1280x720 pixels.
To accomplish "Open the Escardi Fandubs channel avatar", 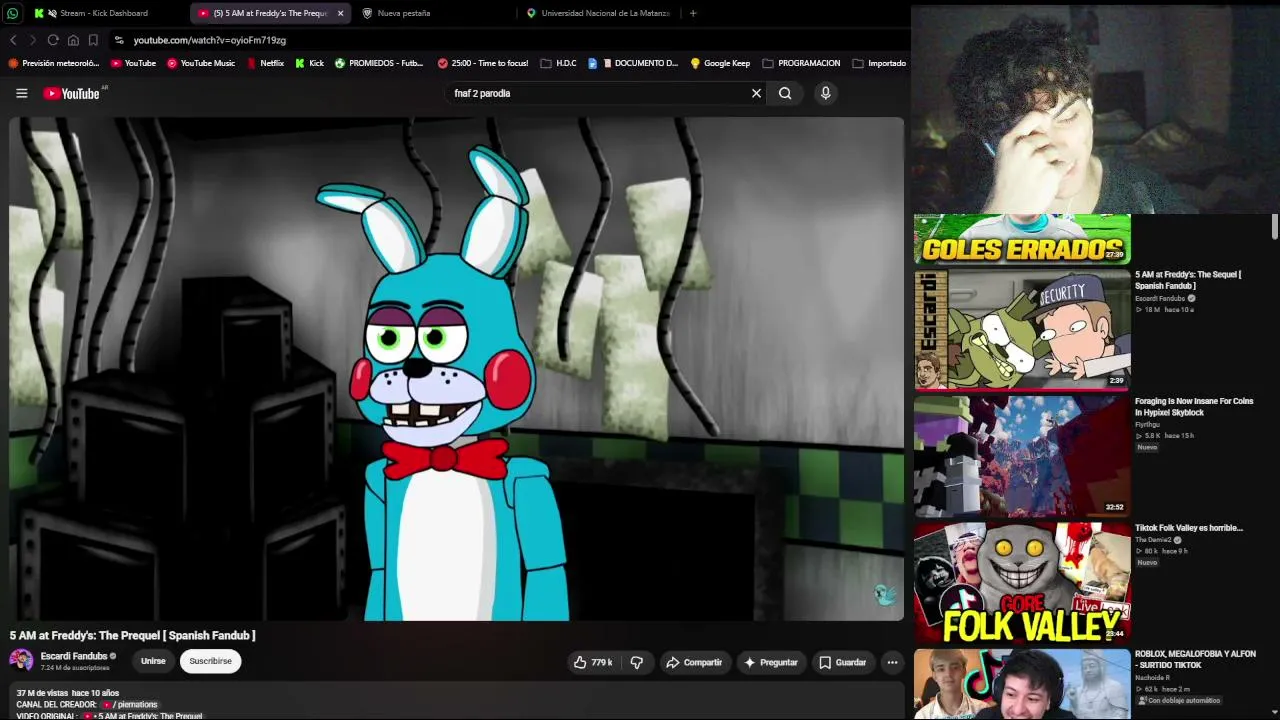I will (21, 660).
